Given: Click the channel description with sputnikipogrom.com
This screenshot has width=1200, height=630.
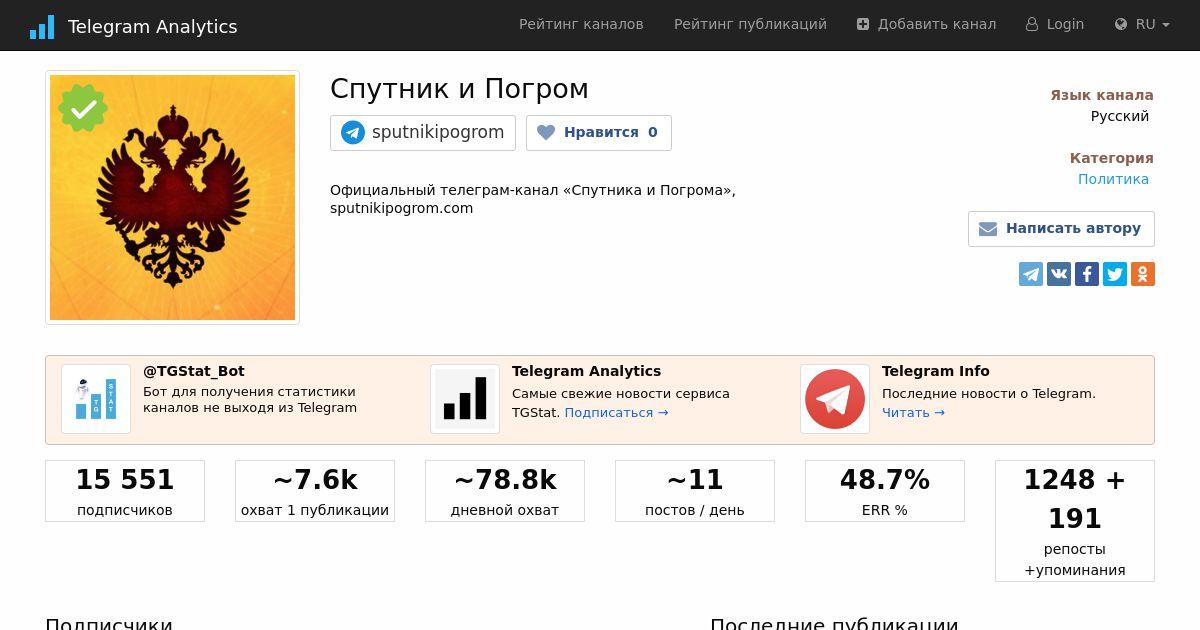Looking at the screenshot, I should click(533, 199).
